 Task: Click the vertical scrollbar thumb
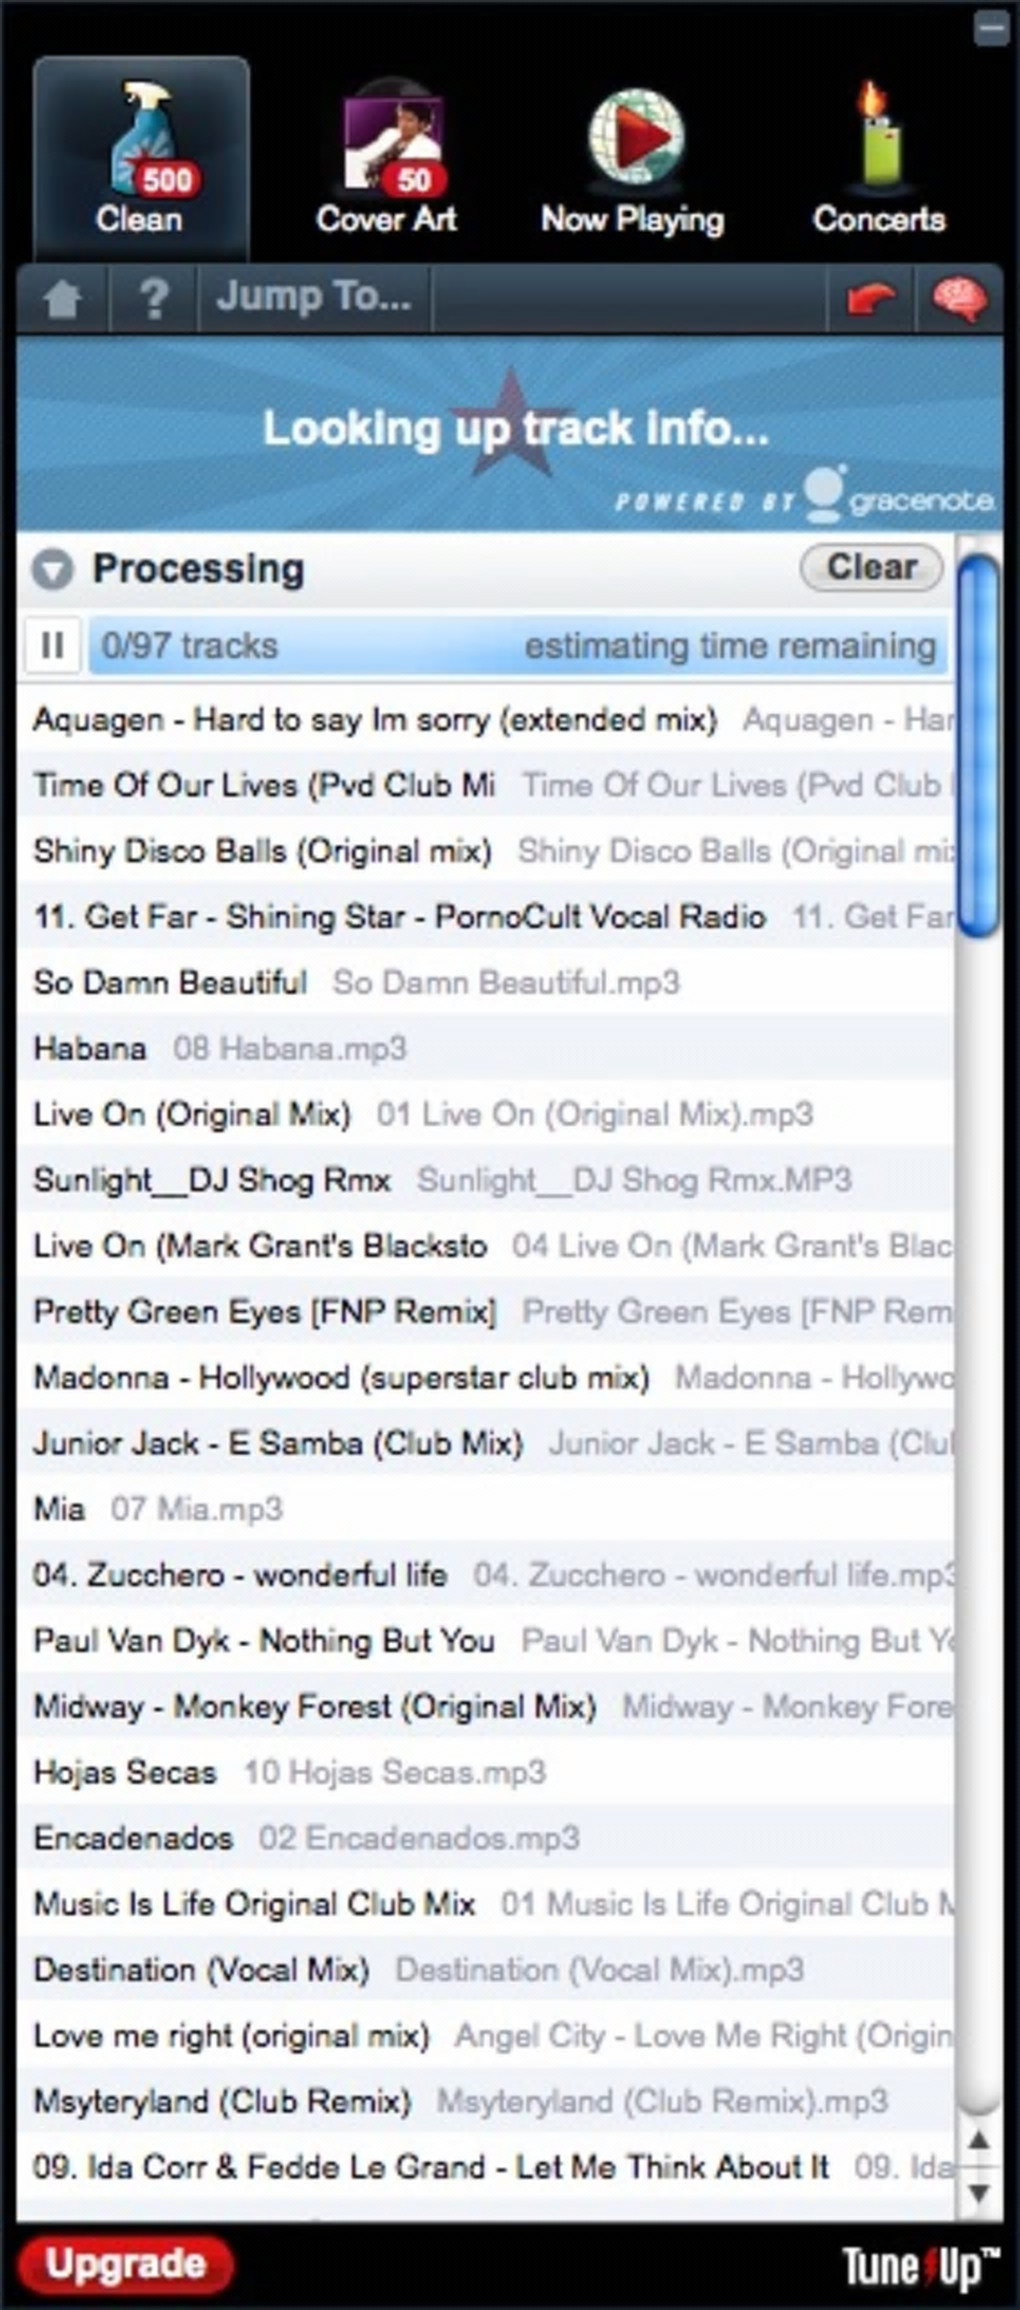978,746
